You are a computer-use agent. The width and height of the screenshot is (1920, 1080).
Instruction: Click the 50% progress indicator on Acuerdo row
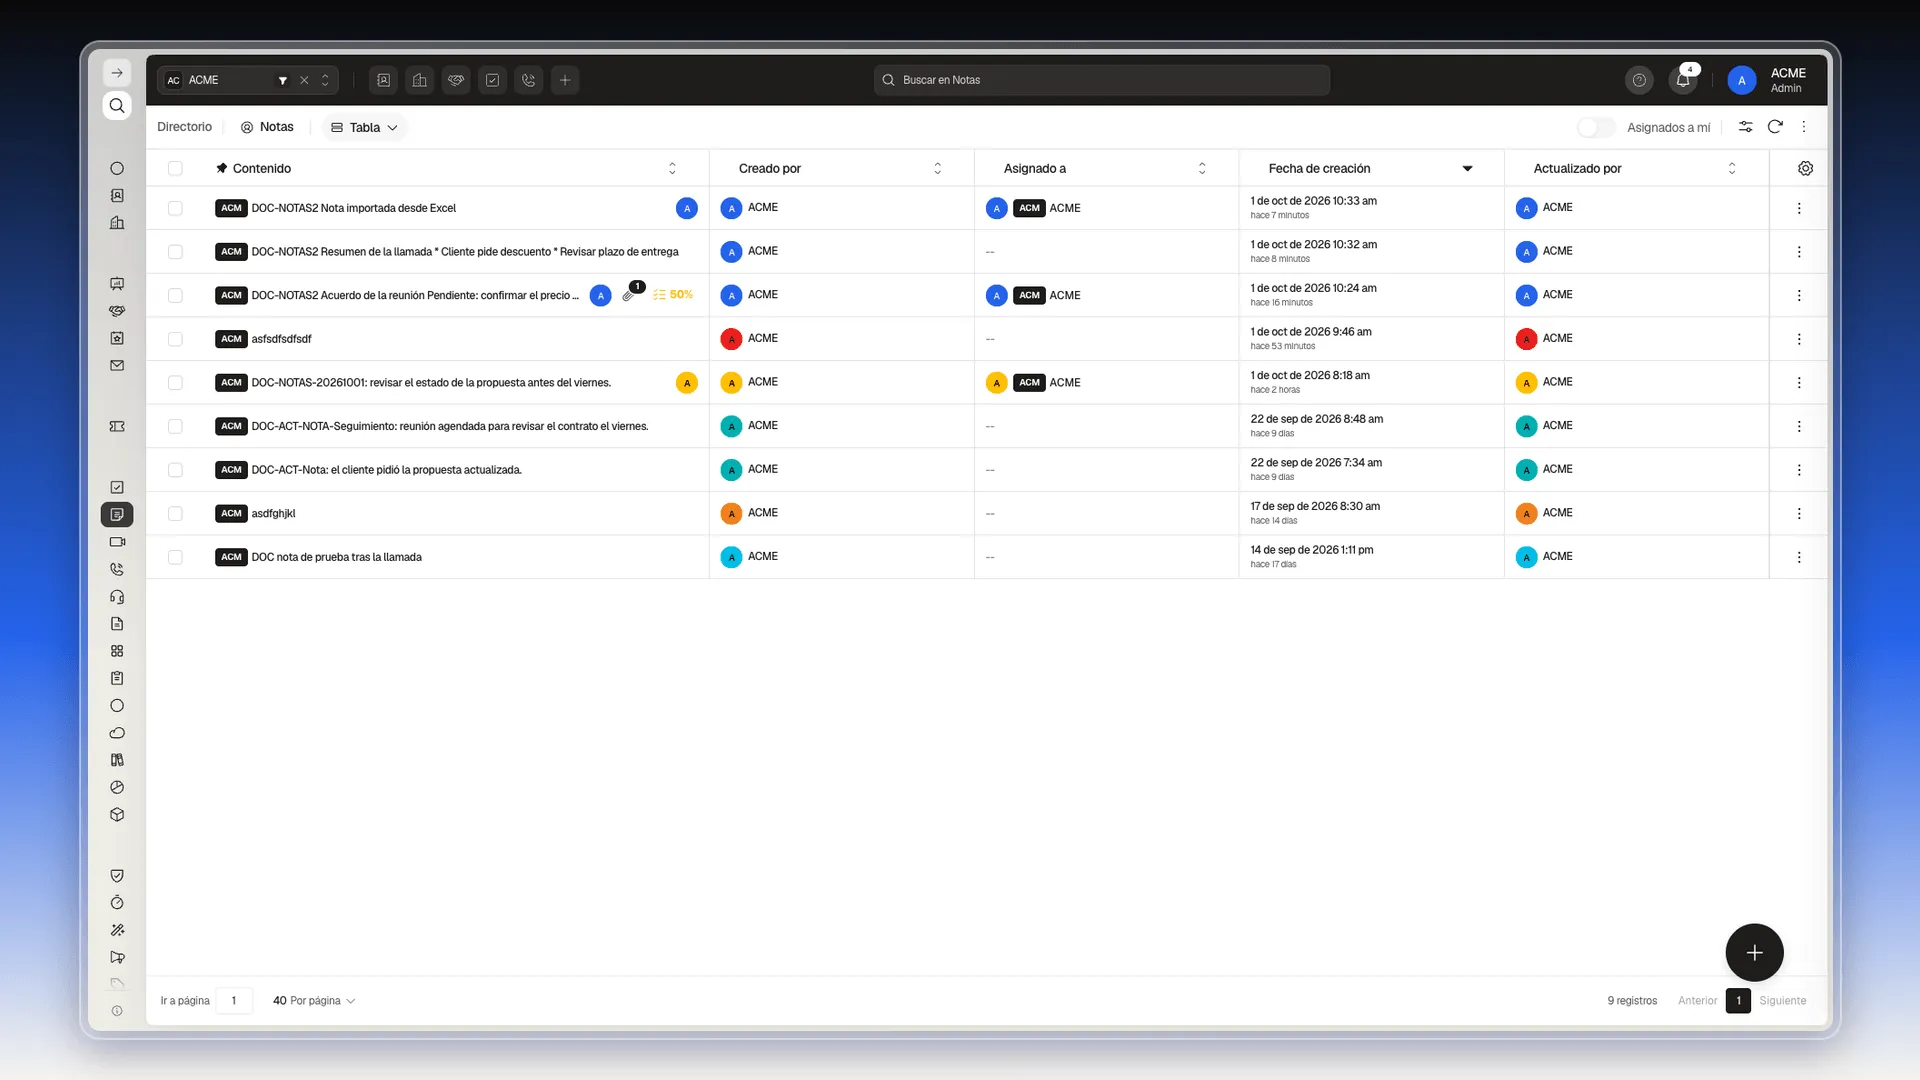tap(673, 295)
